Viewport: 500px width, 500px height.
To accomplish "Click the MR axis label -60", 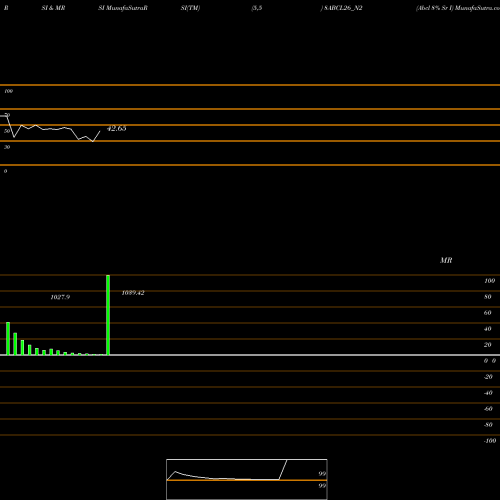I will click(488, 409).
